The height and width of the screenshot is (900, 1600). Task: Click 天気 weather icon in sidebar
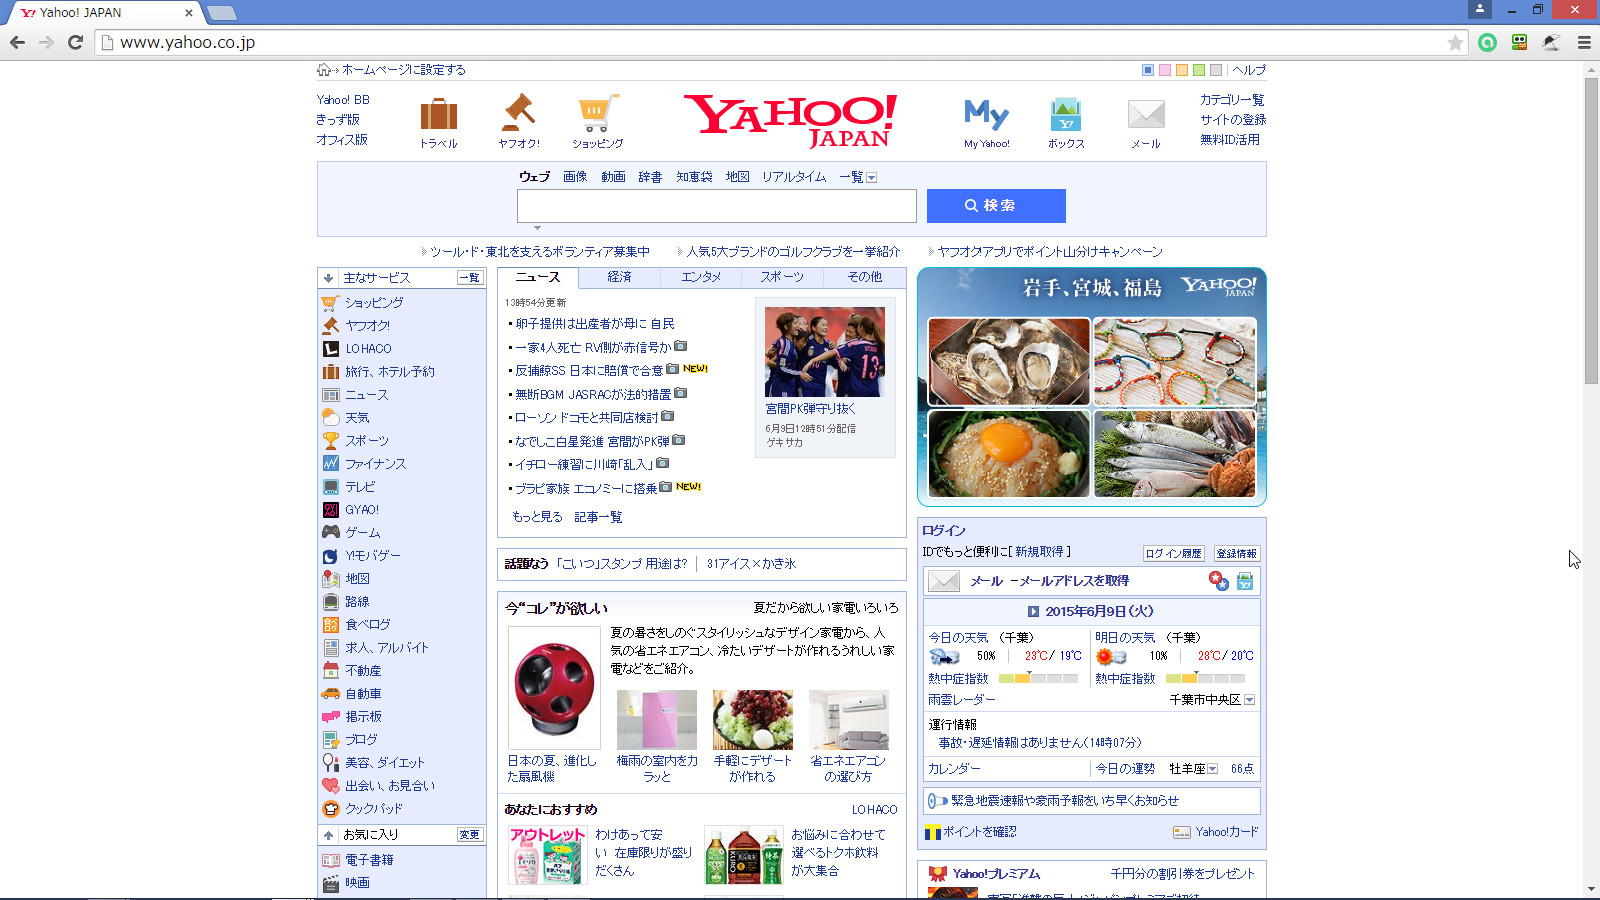pyautogui.click(x=331, y=418)
